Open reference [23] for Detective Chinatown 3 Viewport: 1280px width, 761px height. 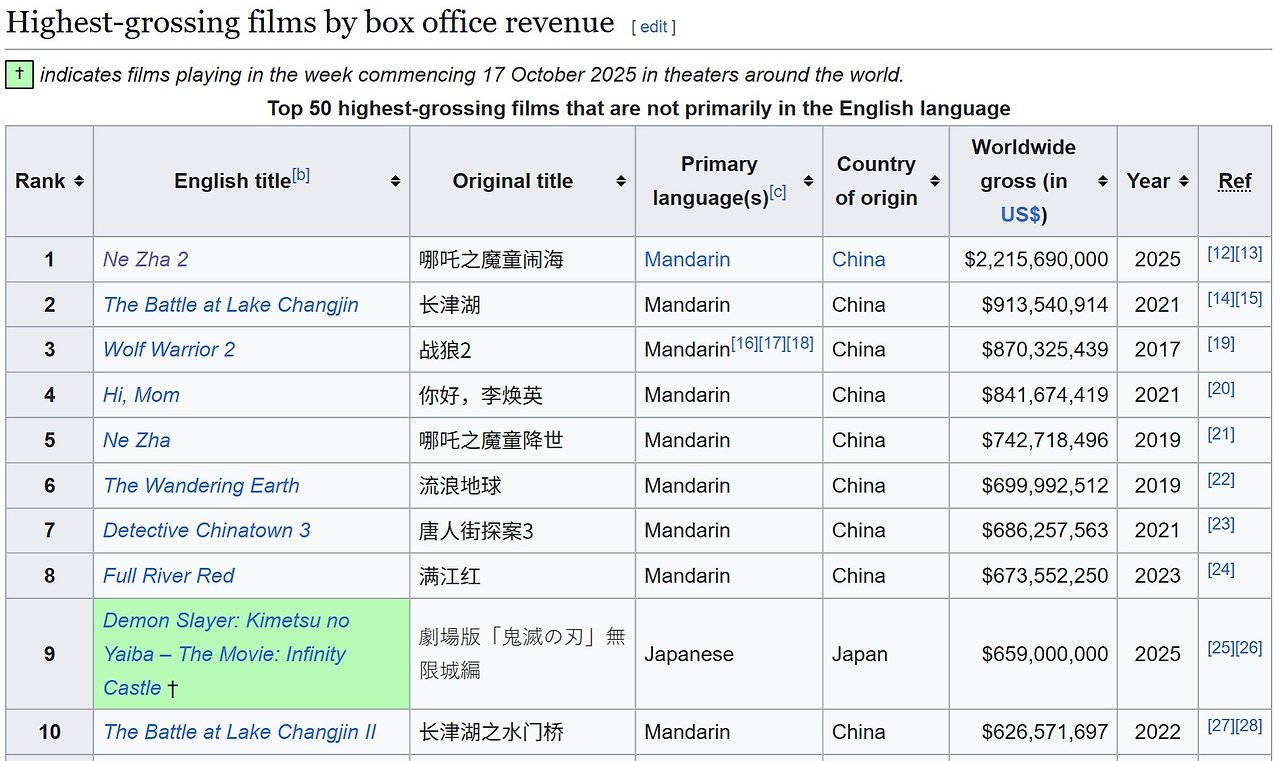pyautogui.click(x=1221, y=524)
